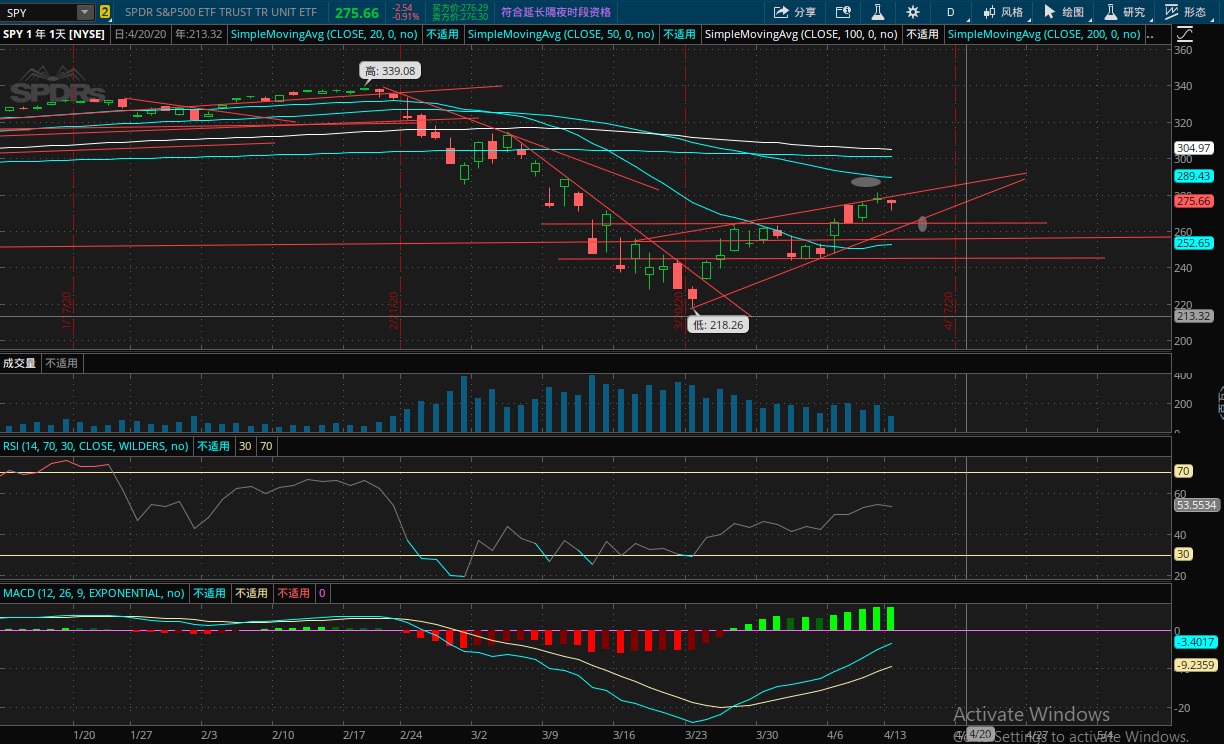1224x744 pixels.
Task: Click the 低: 218.26 low price bubble
Action: coord(720,324)
